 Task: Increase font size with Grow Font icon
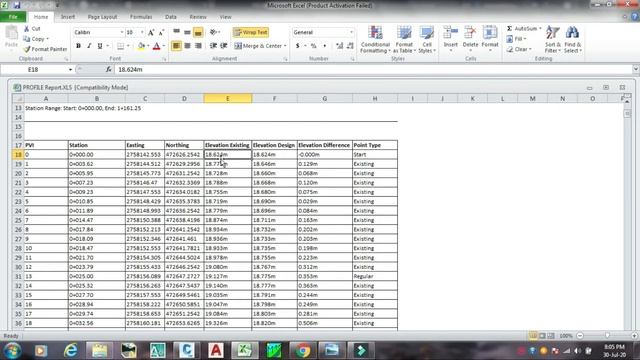click(151, 32)
